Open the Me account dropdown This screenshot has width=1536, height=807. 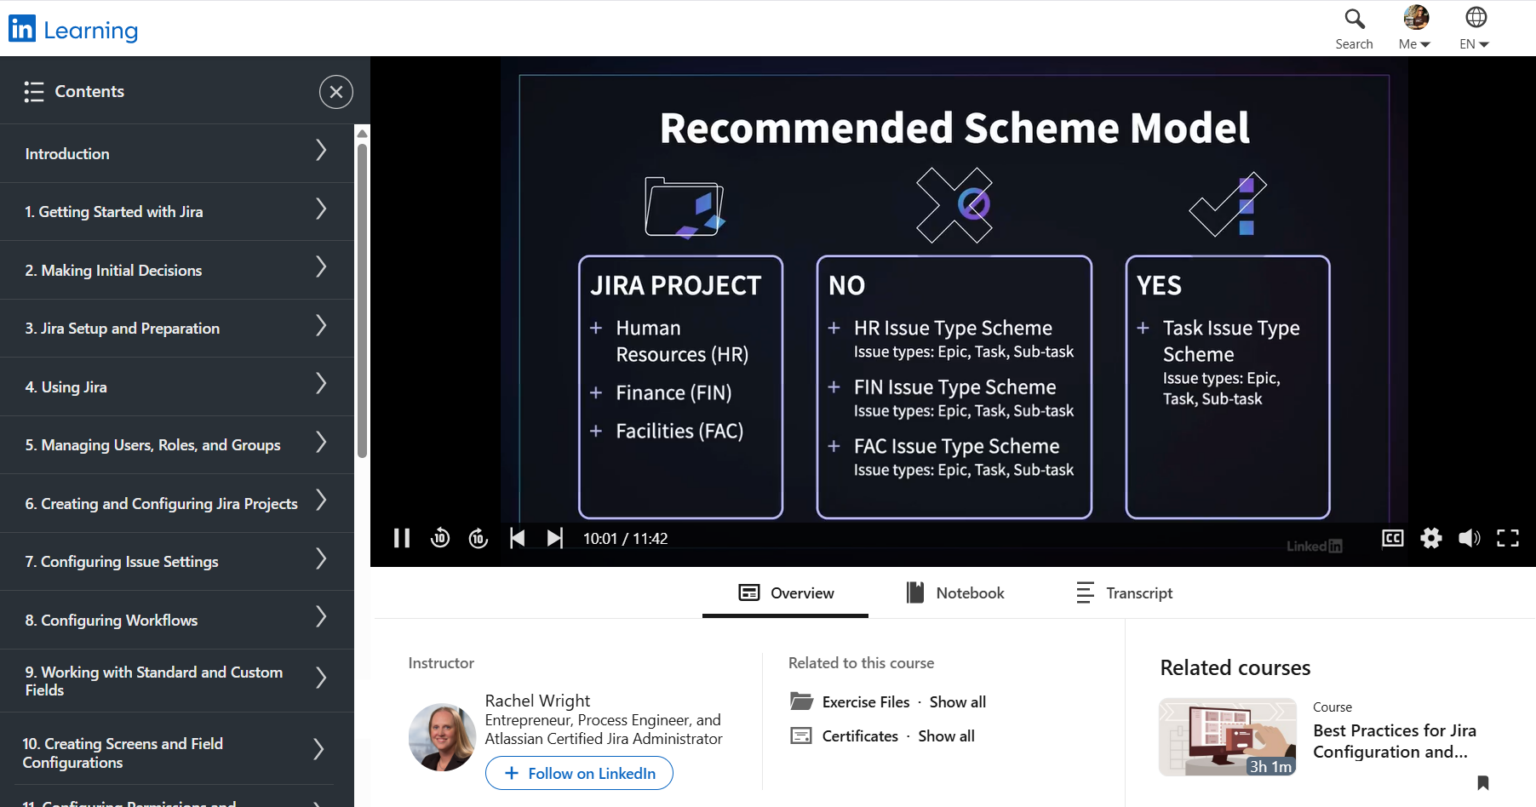pyautogui.click(x=1414, y=27)
